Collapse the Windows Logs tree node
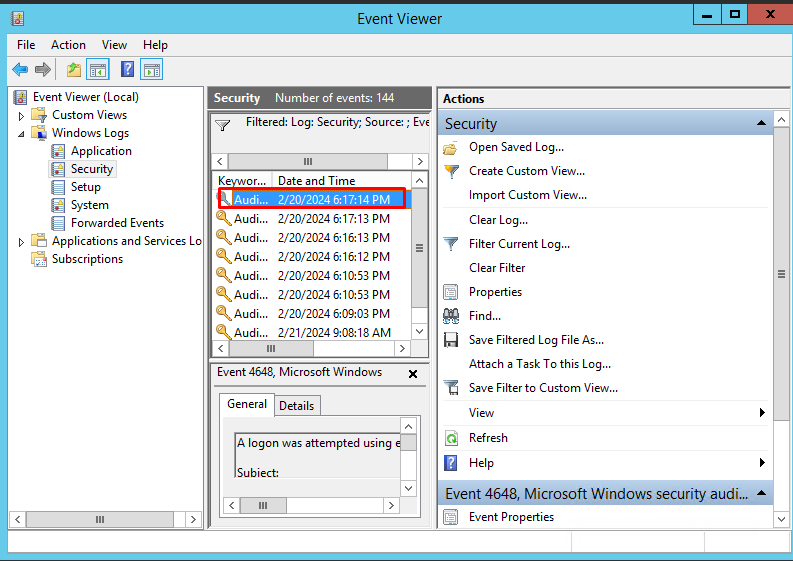Screen dimensions: 793x561 click(21, 133)
